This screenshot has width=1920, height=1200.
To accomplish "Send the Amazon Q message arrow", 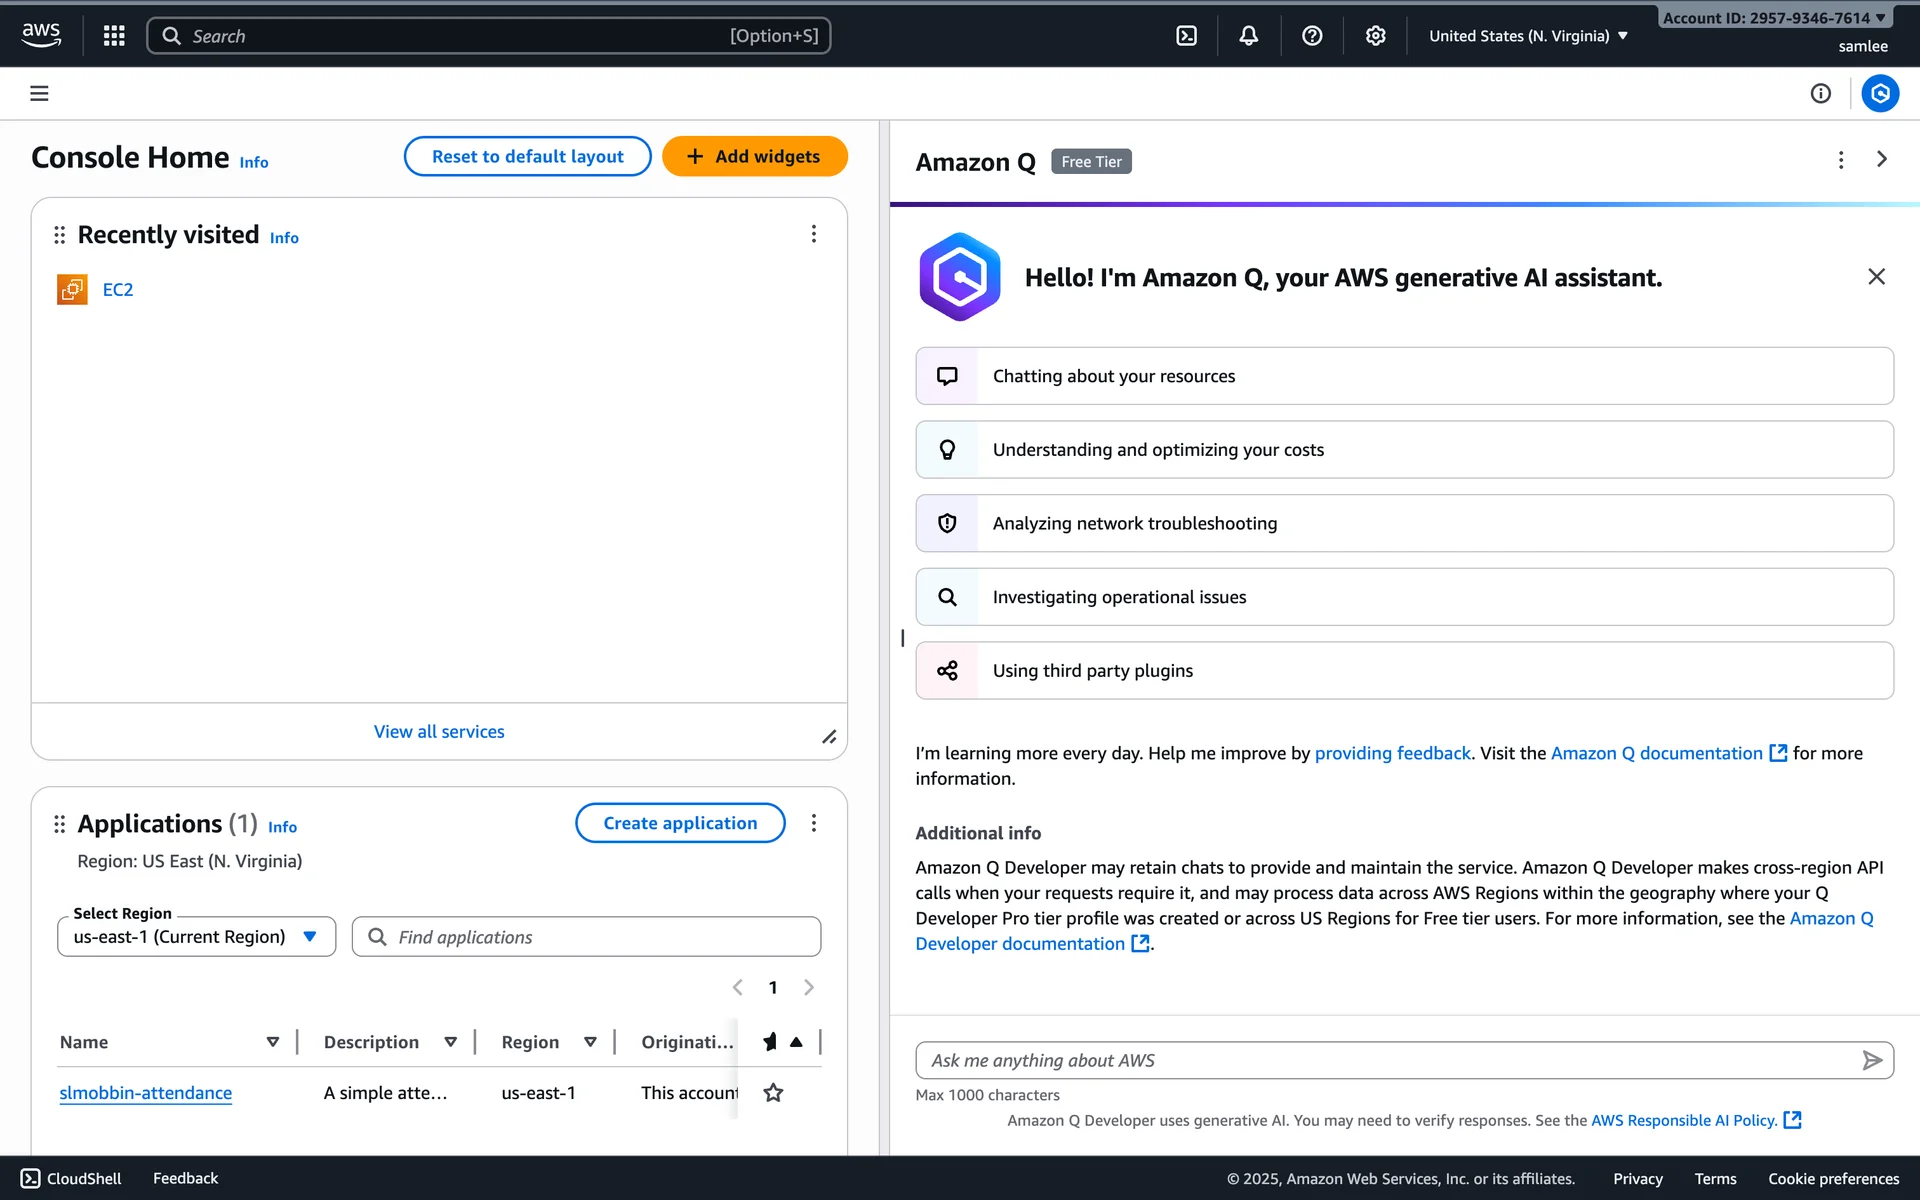I will pos(1872,1060).
